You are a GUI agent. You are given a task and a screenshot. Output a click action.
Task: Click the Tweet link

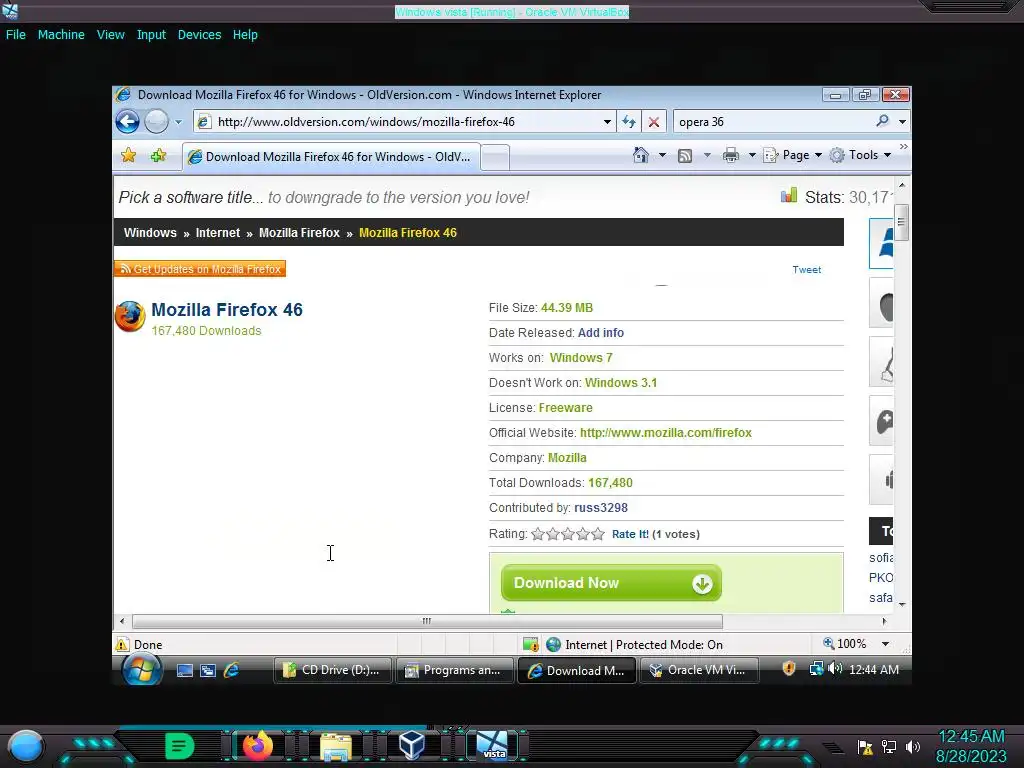pos(807,270)
